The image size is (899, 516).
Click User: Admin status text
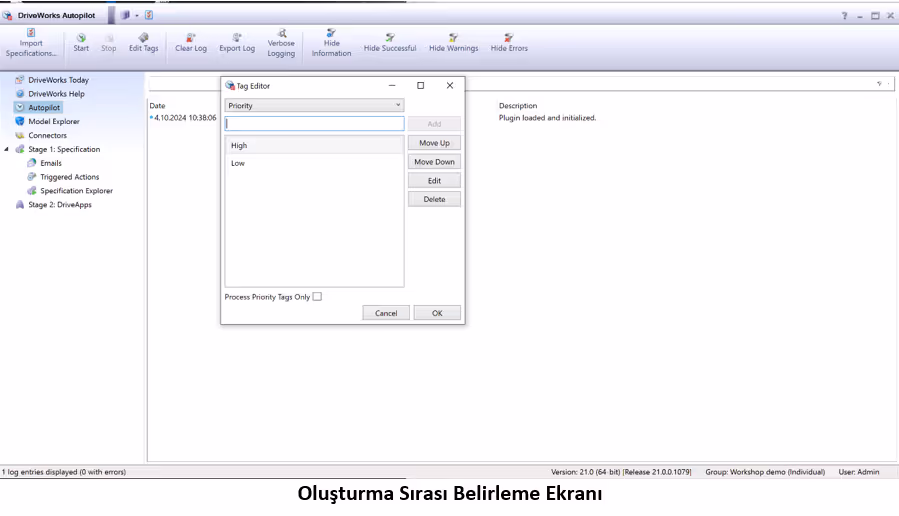[x=859, y=472]
